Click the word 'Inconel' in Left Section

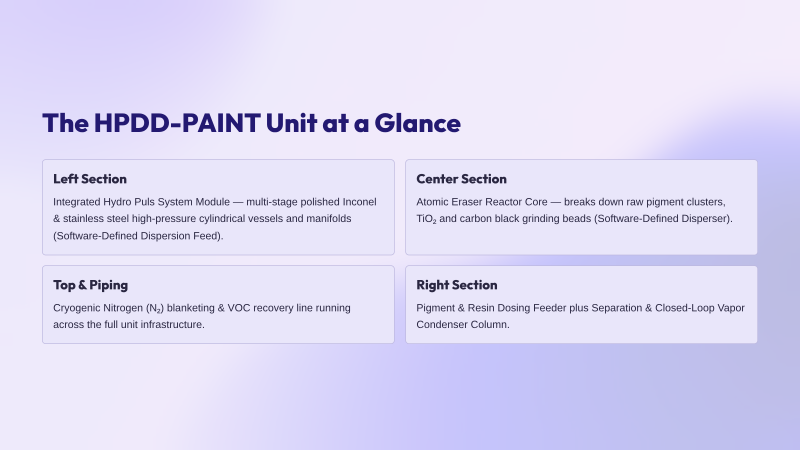(359, 202)
